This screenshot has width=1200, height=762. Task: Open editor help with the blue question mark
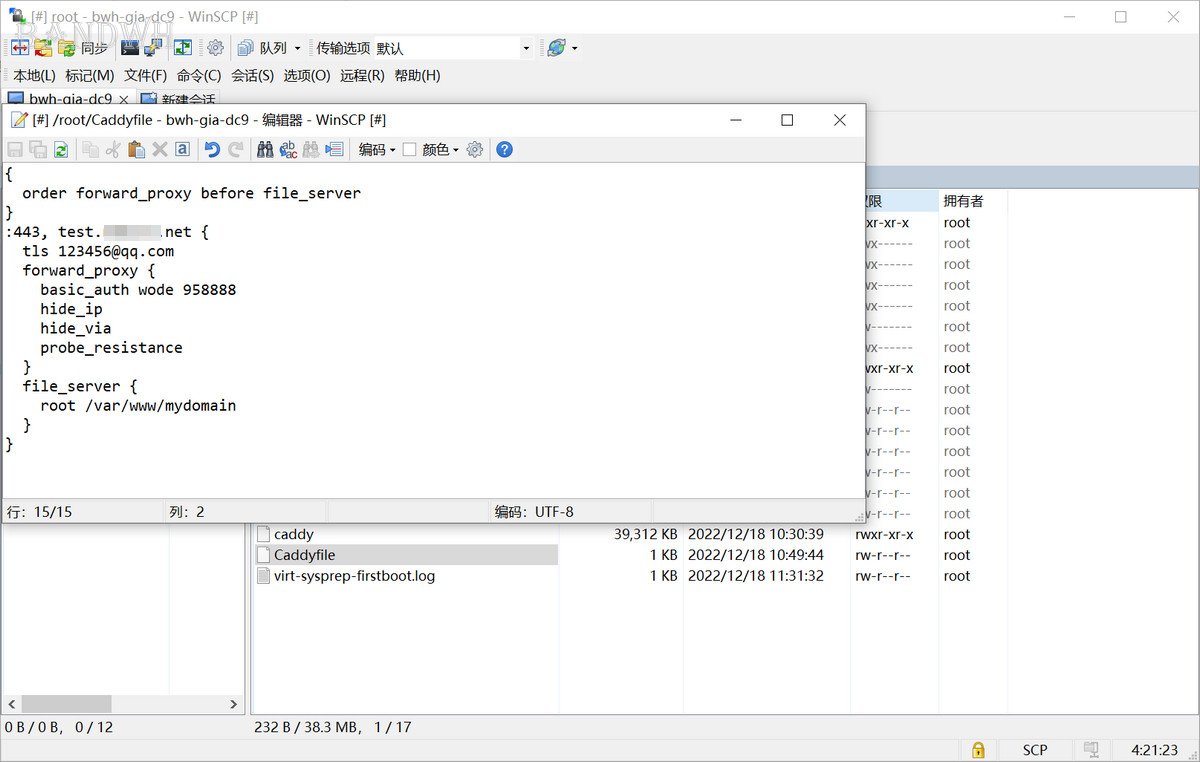[505, 149]
